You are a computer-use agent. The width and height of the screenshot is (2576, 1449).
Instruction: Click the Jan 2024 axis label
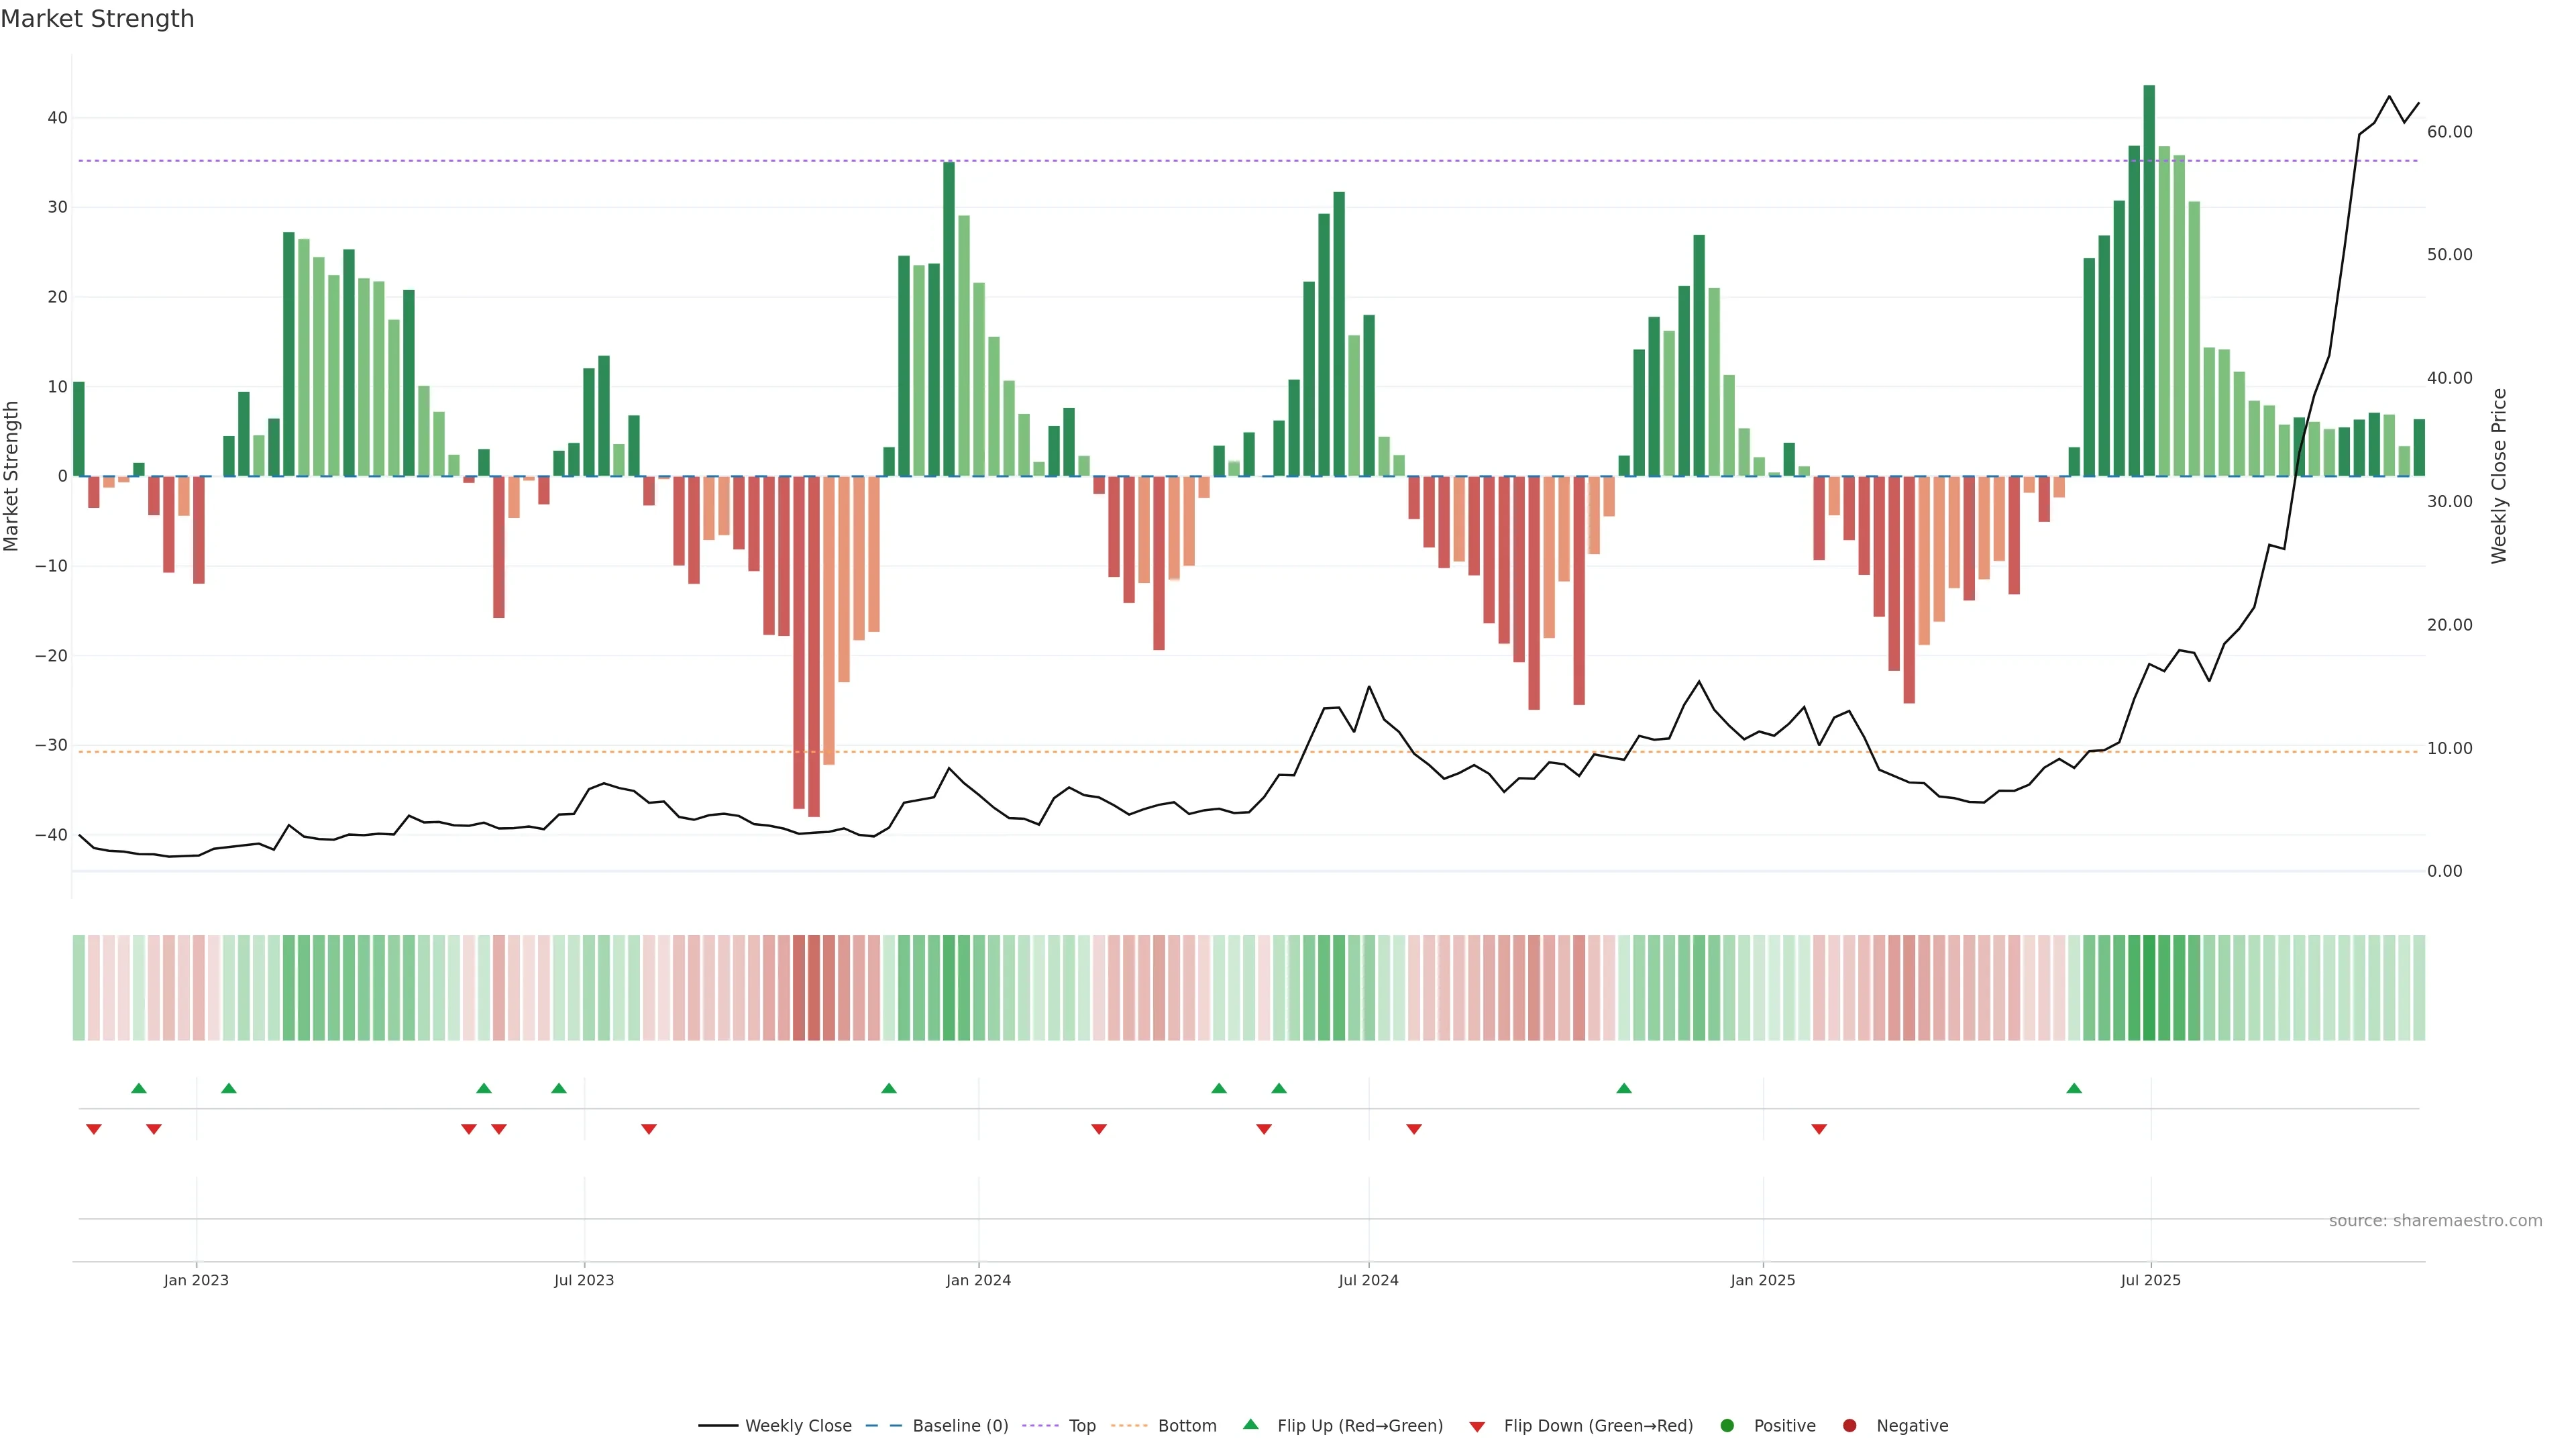[978, 1280]
